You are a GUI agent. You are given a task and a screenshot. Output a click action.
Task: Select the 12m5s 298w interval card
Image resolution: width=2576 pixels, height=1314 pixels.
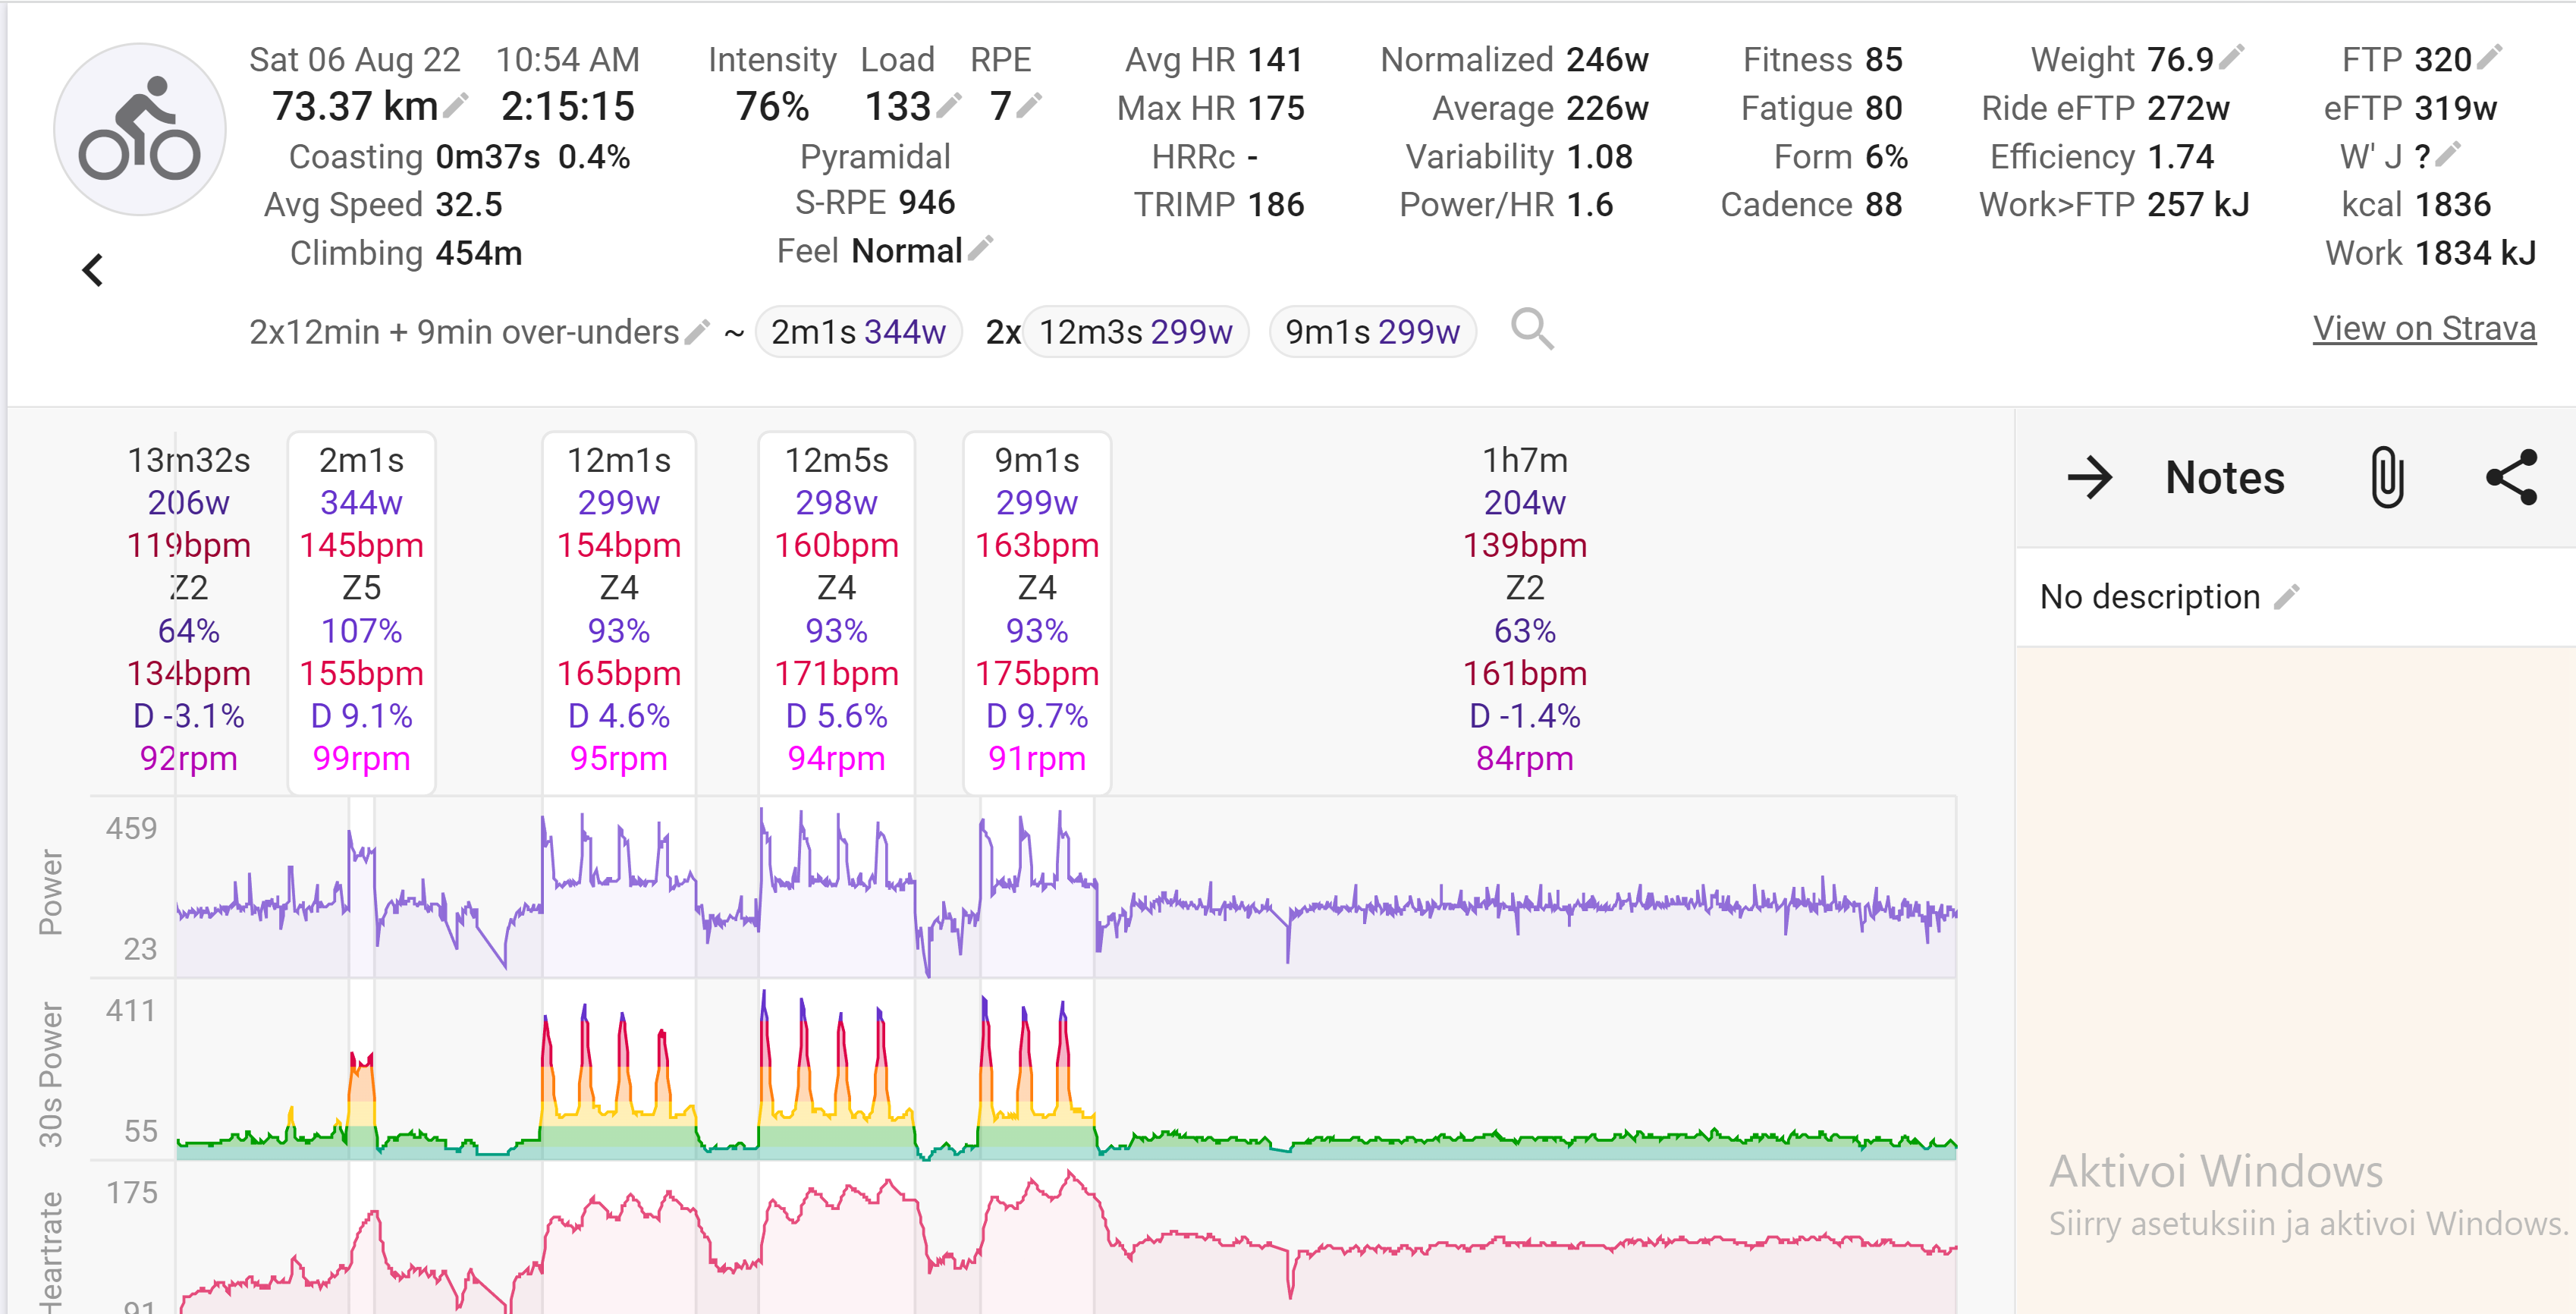836,610
